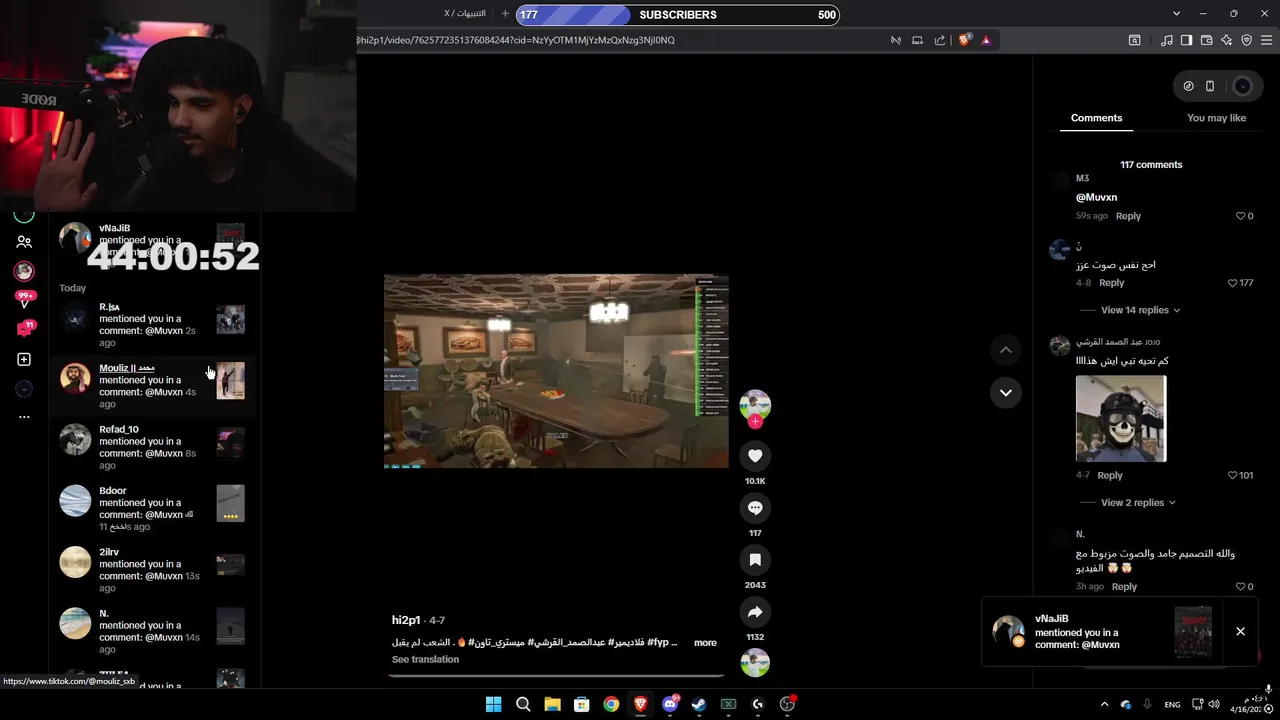1280x720 pixels.
Task: Open Discord from the taskbar
Action: click(x=670, y=704)
